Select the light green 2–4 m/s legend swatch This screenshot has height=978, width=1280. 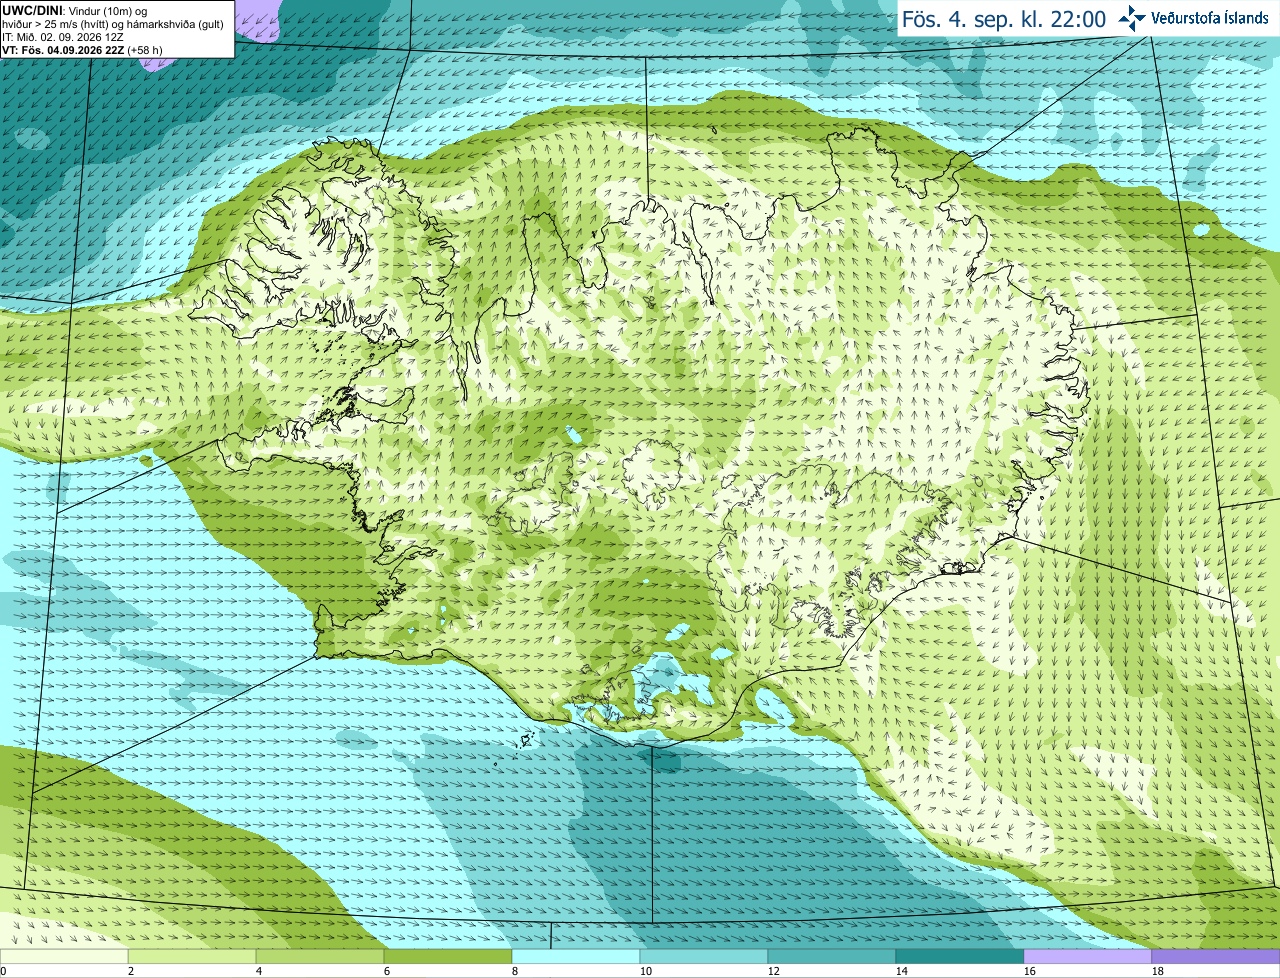pos(192,956)
